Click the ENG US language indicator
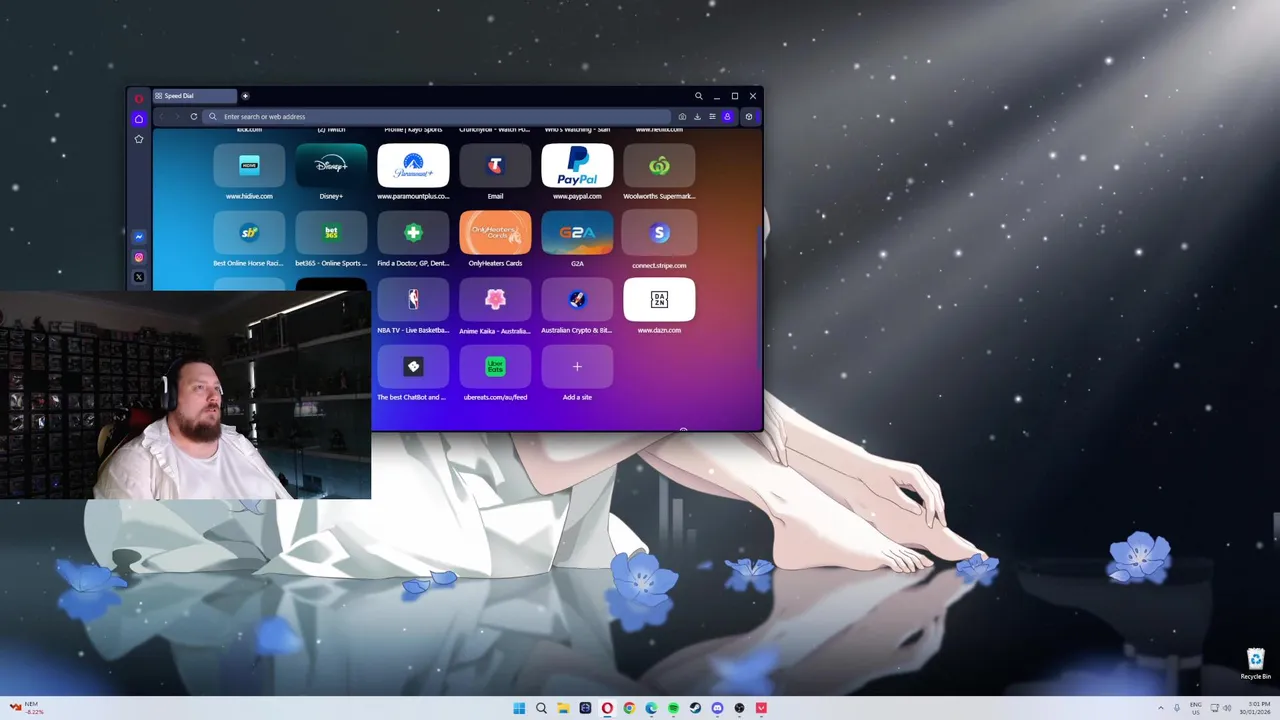This screenshot has height=720, width=1280. click(x=1196, y=708)
